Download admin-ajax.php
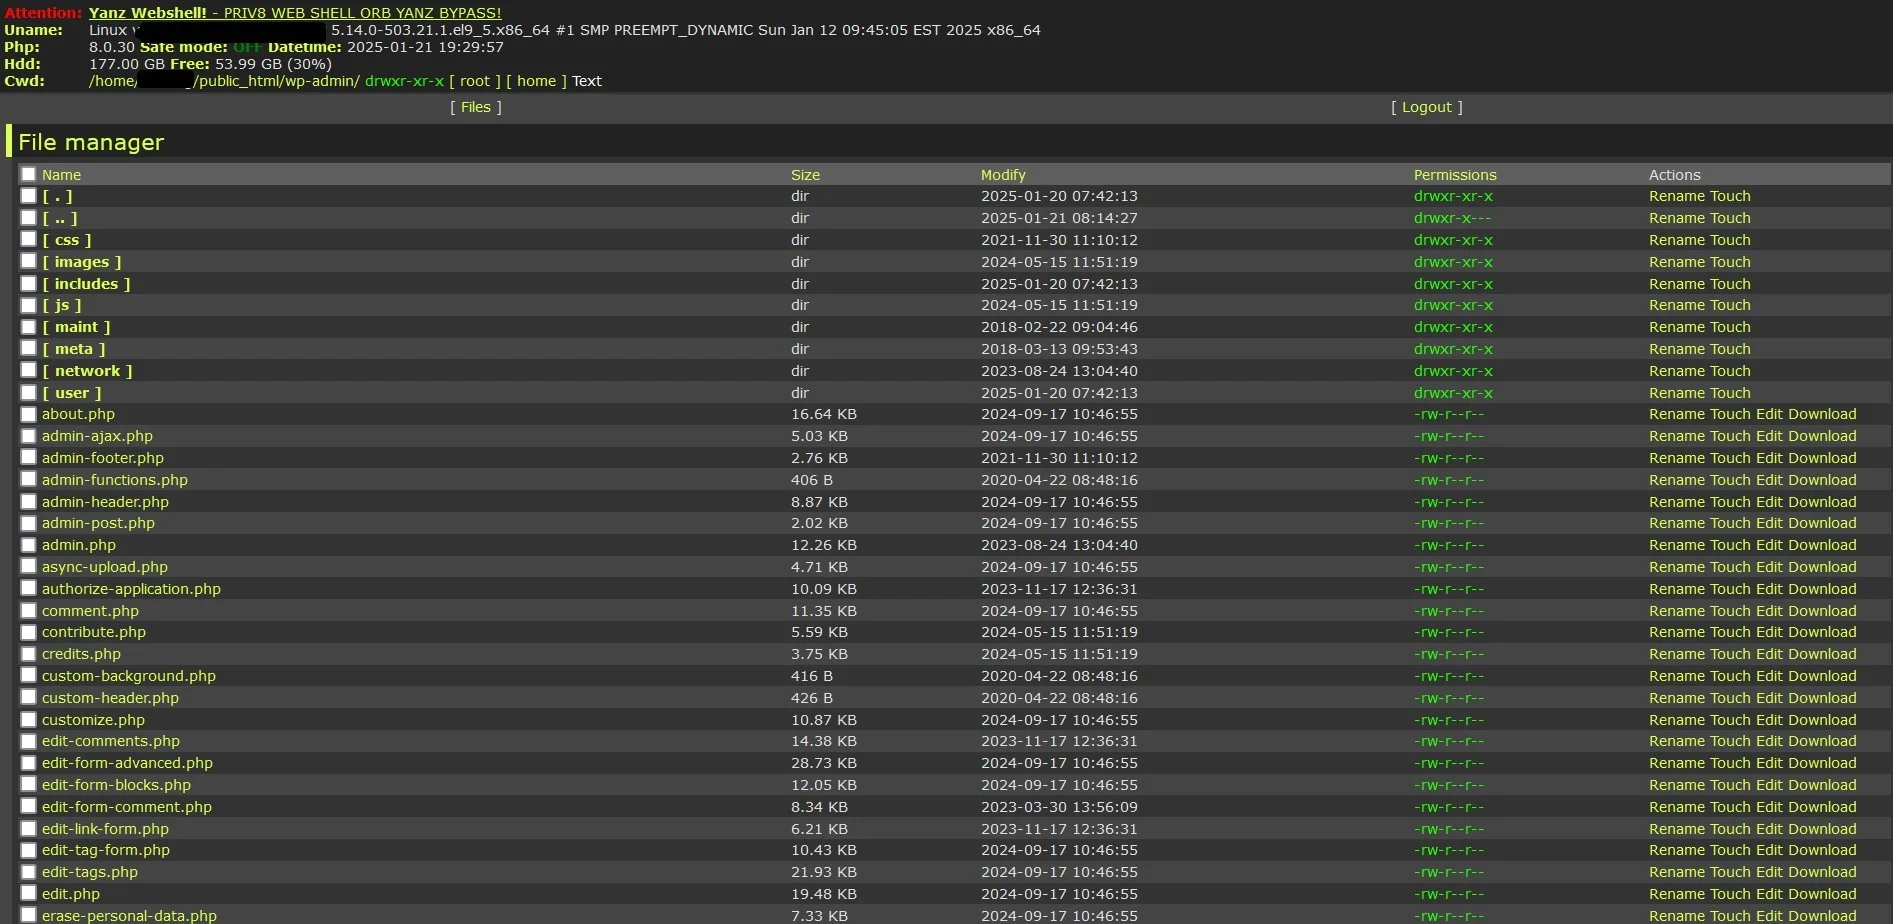Viewport: 1893px width, 924px height. pos(1824,435)
